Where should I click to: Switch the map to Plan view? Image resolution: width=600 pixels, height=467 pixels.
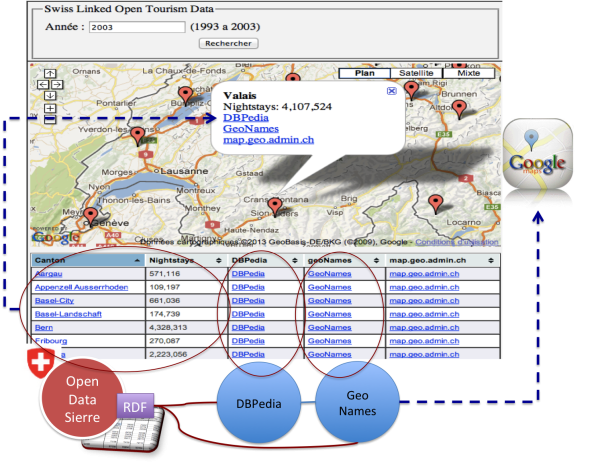pos(365,73)
